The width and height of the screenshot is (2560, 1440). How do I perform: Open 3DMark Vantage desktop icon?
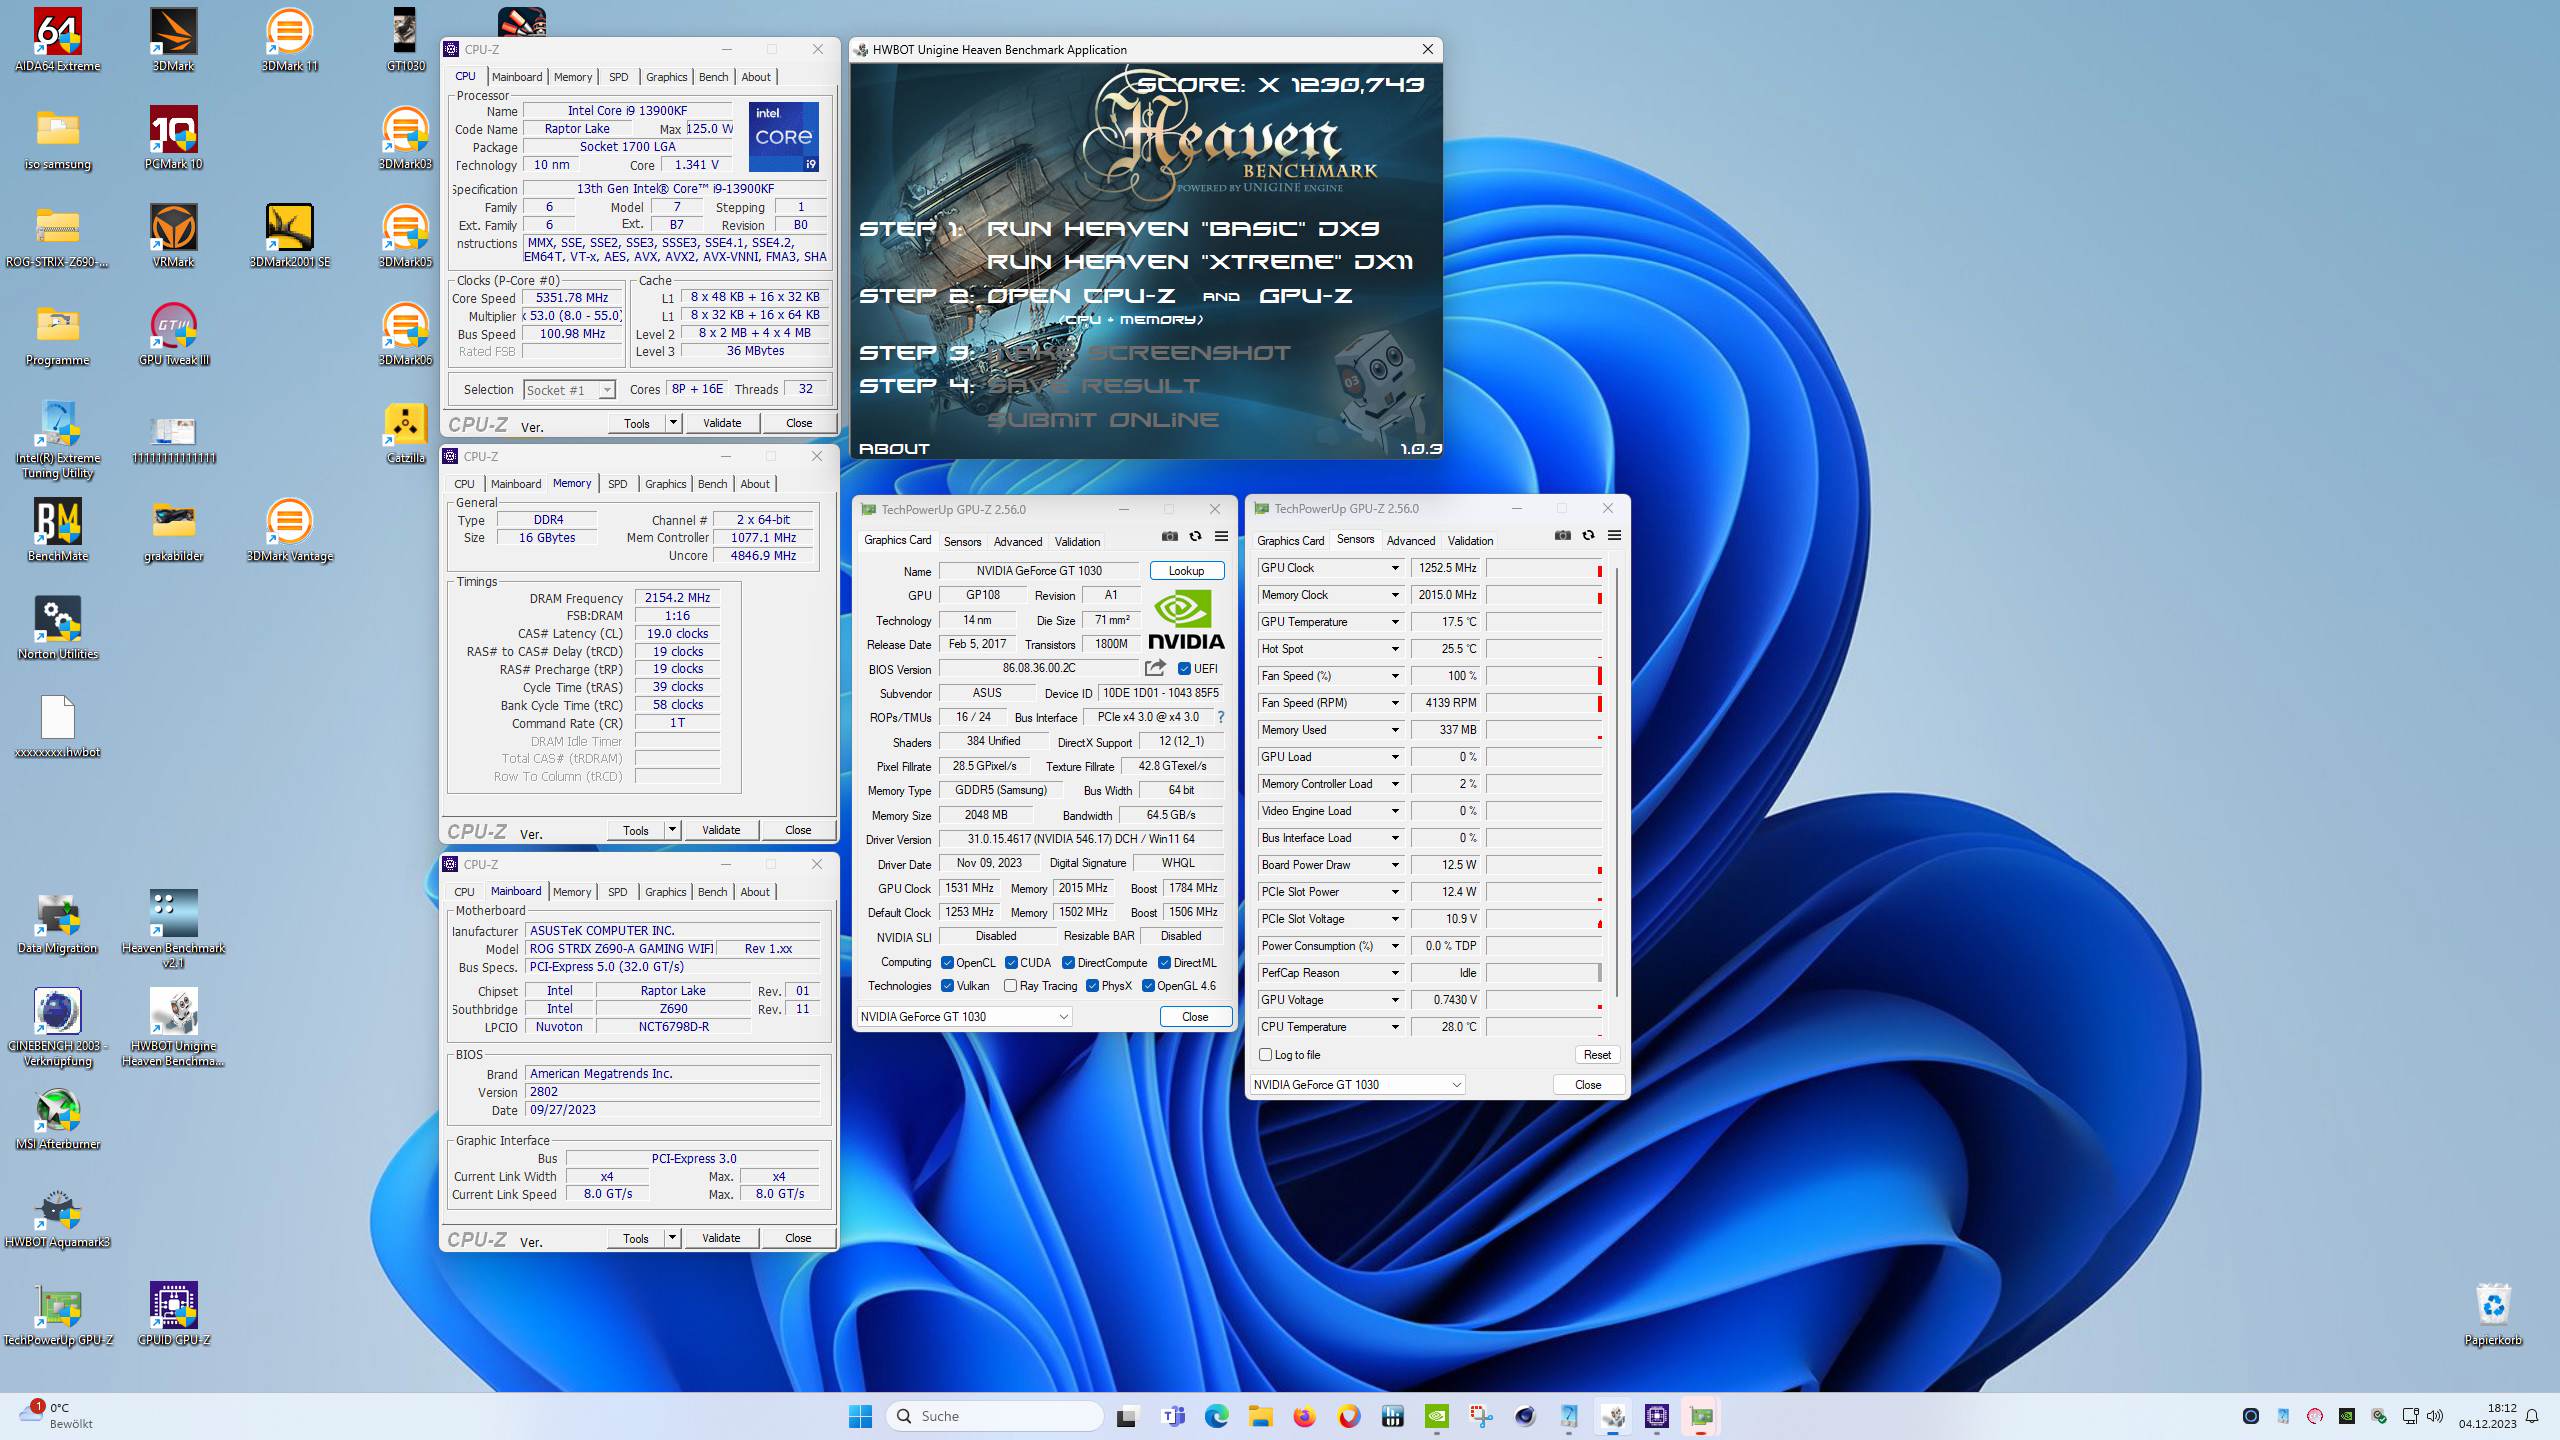coord(289,530)
